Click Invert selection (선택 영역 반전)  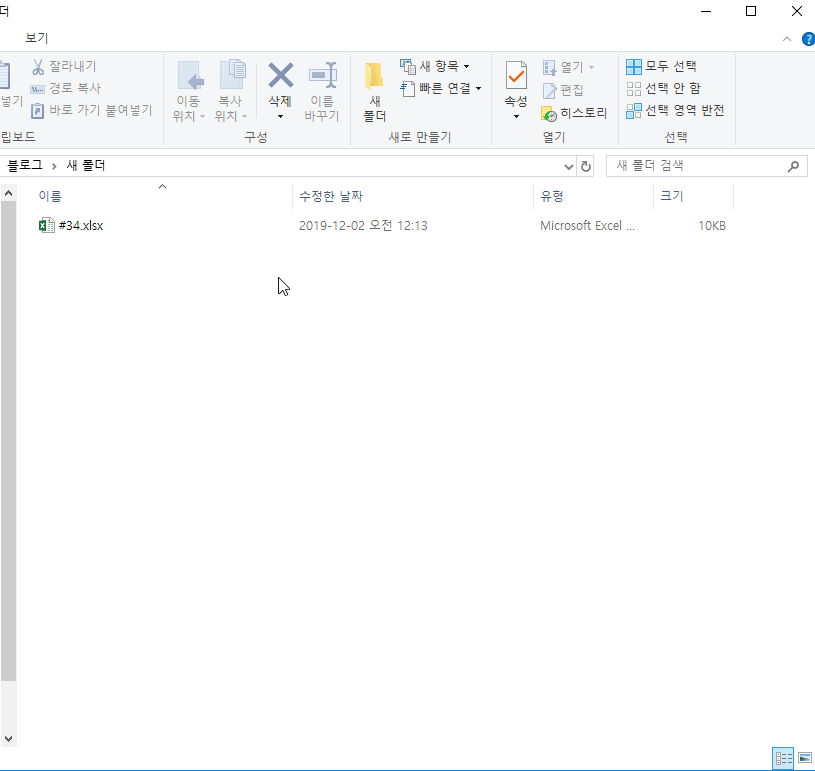click(675, 110)
